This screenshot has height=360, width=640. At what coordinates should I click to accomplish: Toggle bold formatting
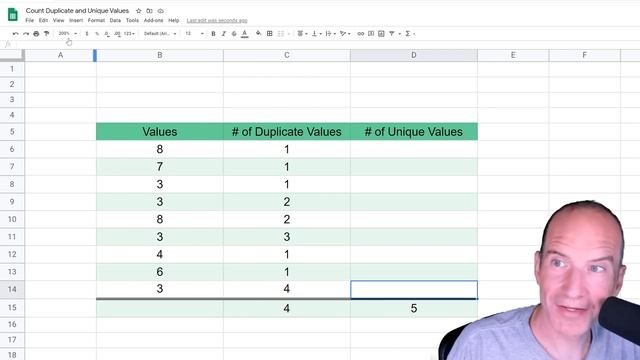(x=213, y=33)
